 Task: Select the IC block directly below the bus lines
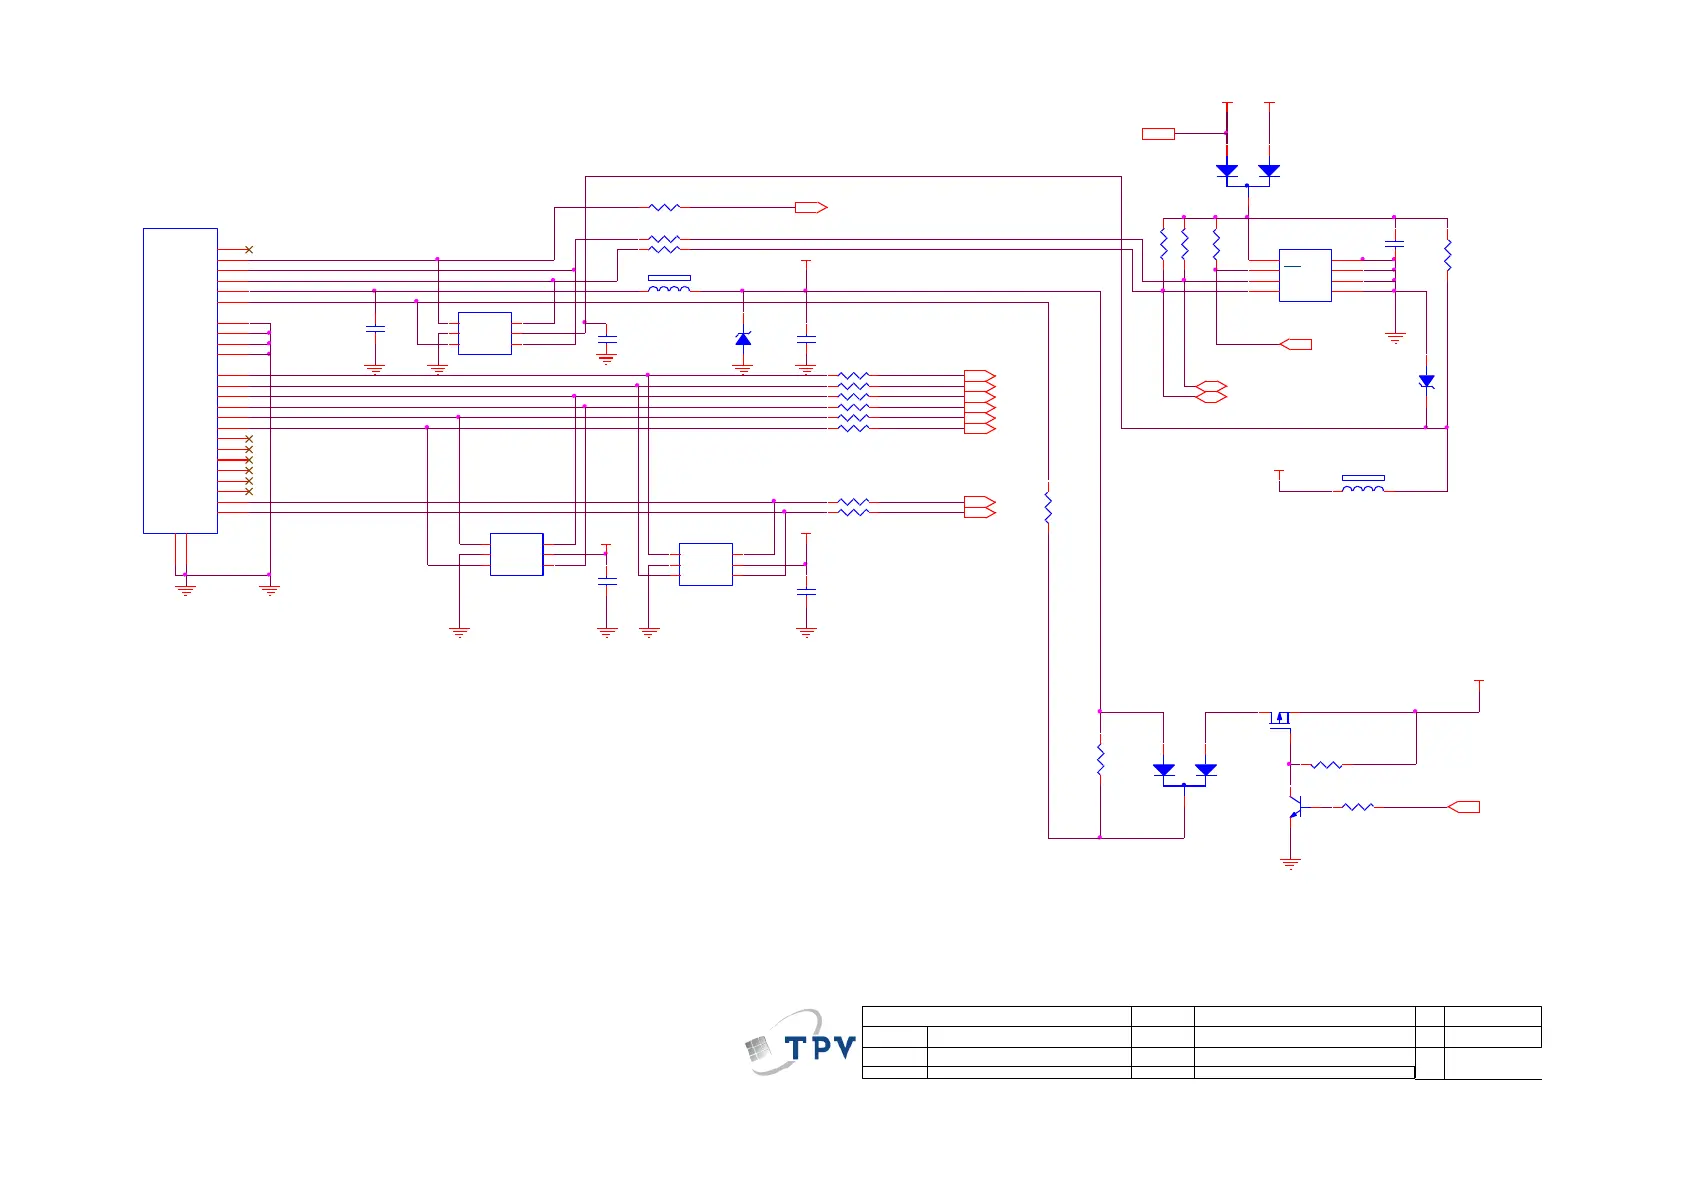click(x=485, y=333)
